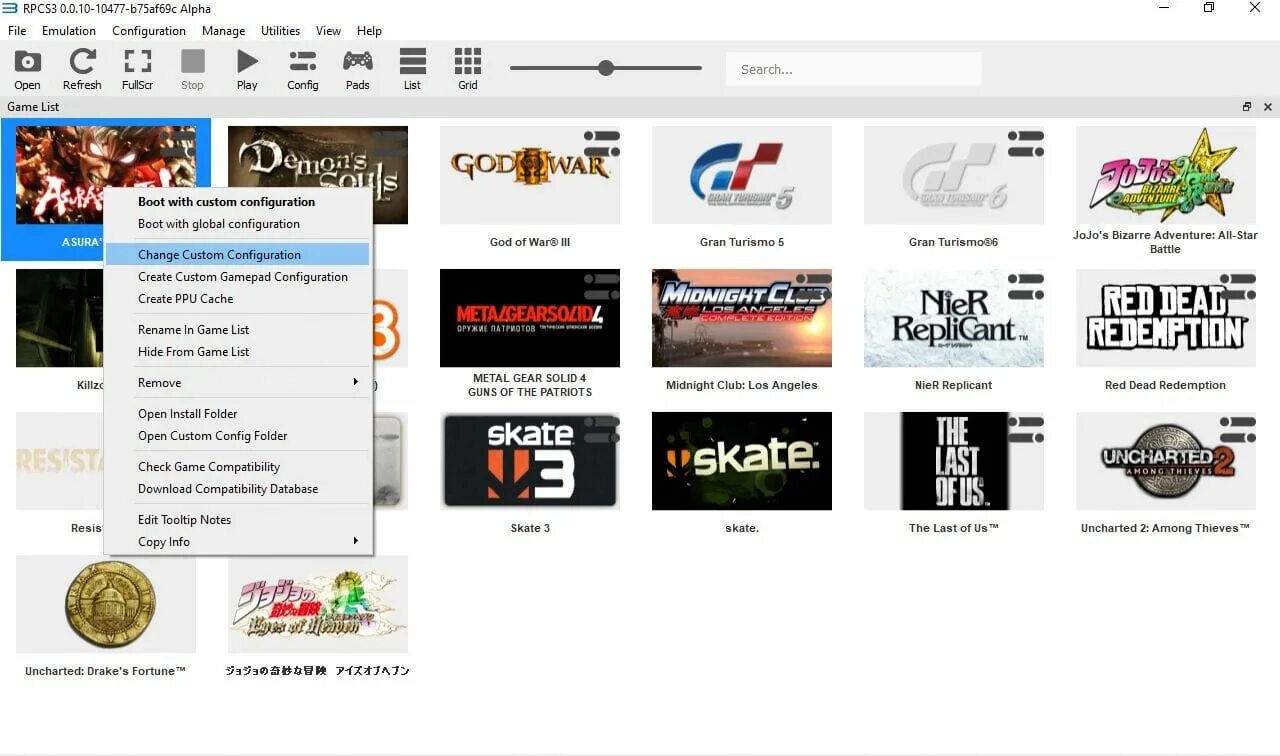Select JoJo's All-Star Battle thumbnail
This screenshot has width=1280, height=756.
point(1166,175)
